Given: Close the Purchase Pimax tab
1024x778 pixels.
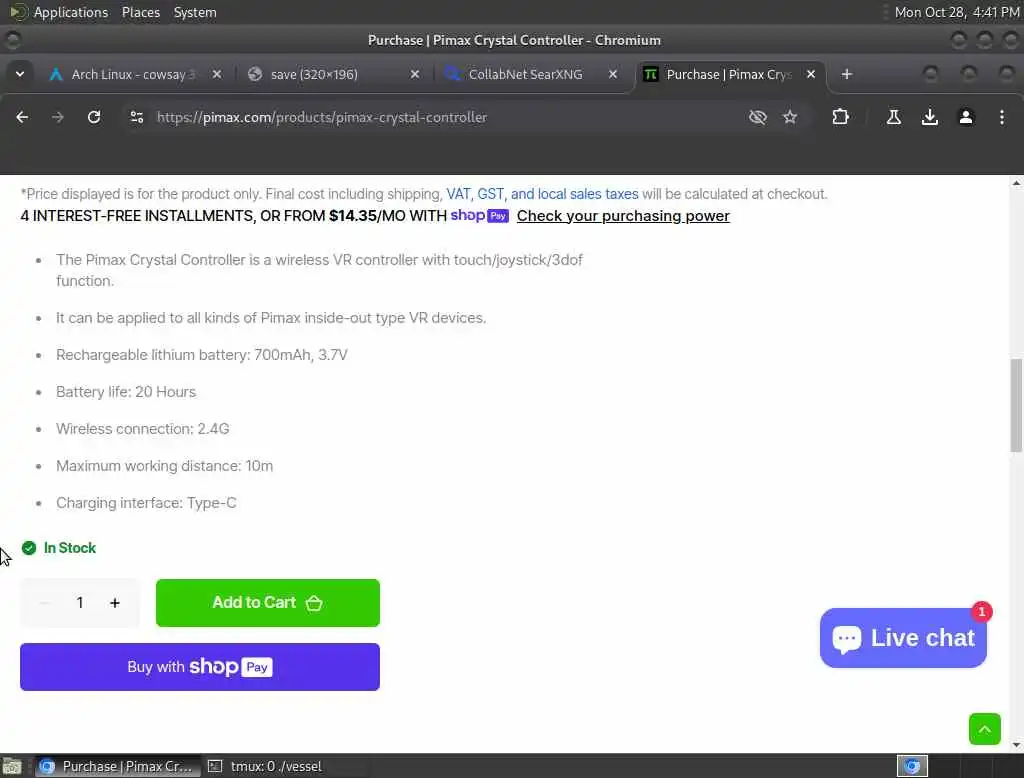Looking at the screenshot, I should (810, 74).
